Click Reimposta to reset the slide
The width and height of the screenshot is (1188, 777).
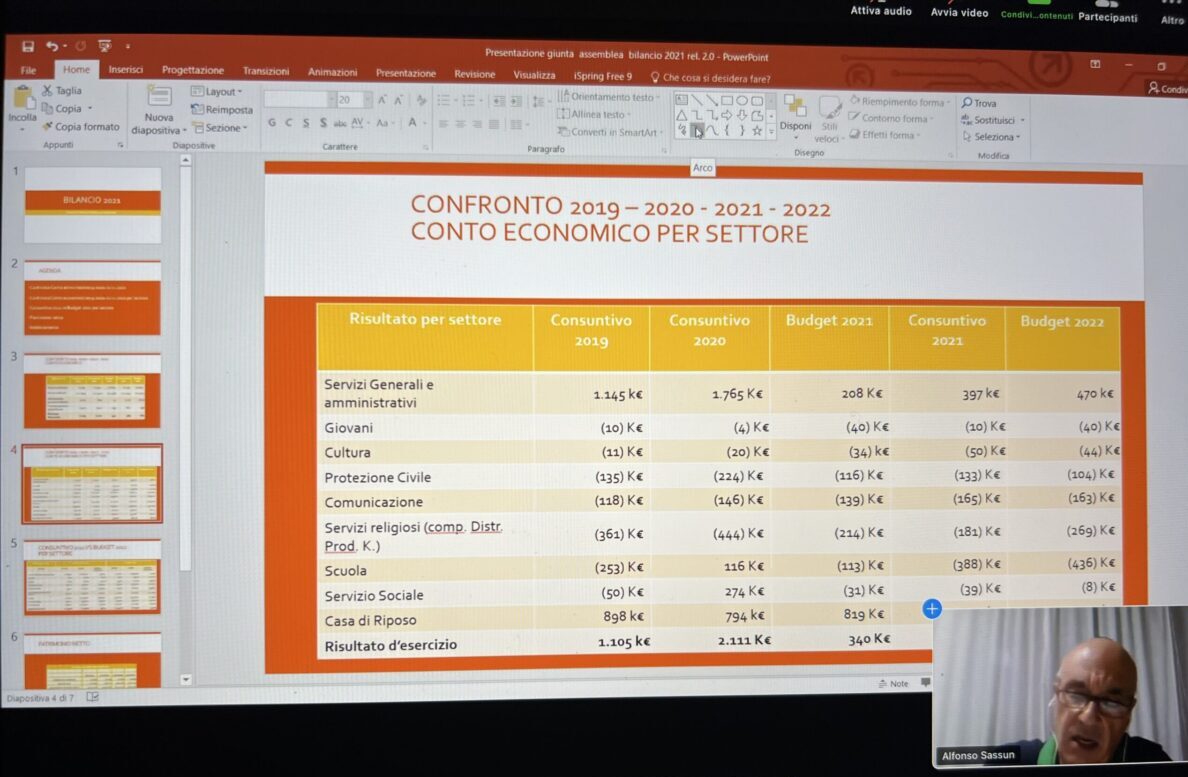point(221,109)
